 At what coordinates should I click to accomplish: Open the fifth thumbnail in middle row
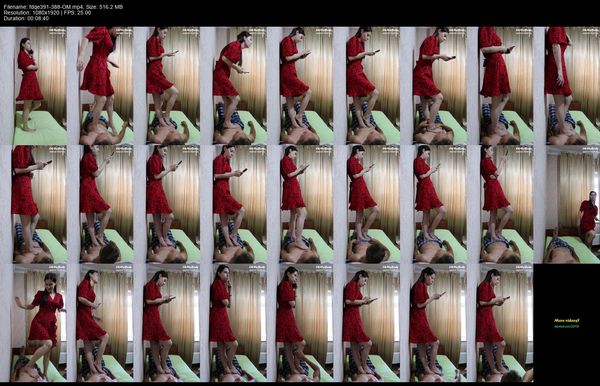pyautogui.click(x=300, y=204)
